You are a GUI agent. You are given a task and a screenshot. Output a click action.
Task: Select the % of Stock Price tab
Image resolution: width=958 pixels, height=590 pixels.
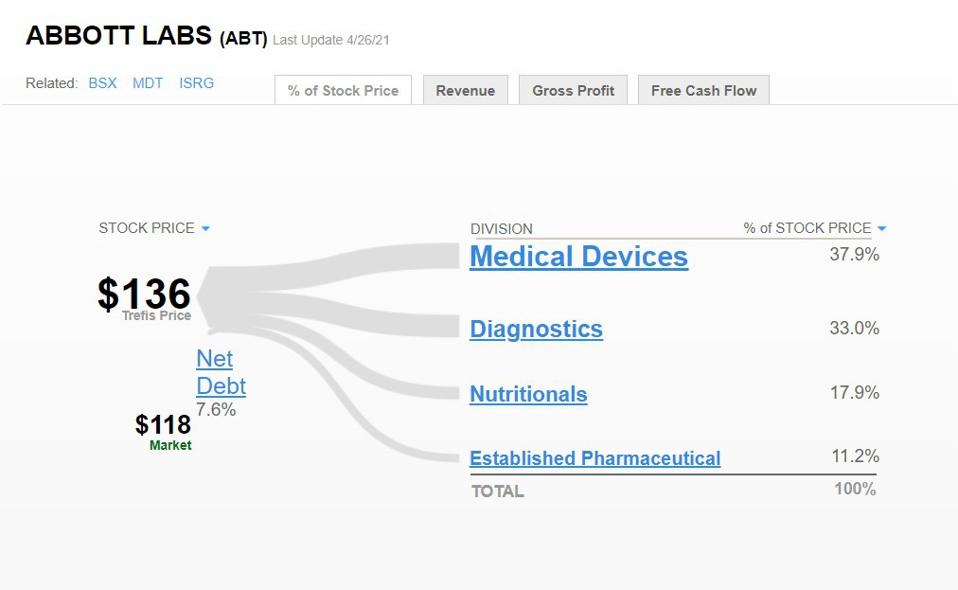[343, 90]
